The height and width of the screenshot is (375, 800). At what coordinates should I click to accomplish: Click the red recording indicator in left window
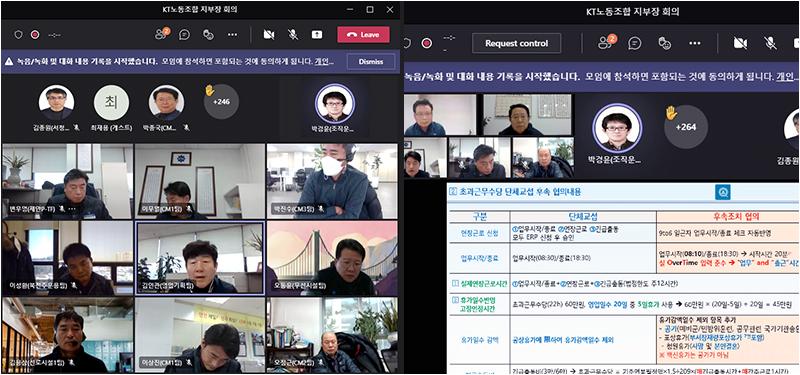pos(35,35)
